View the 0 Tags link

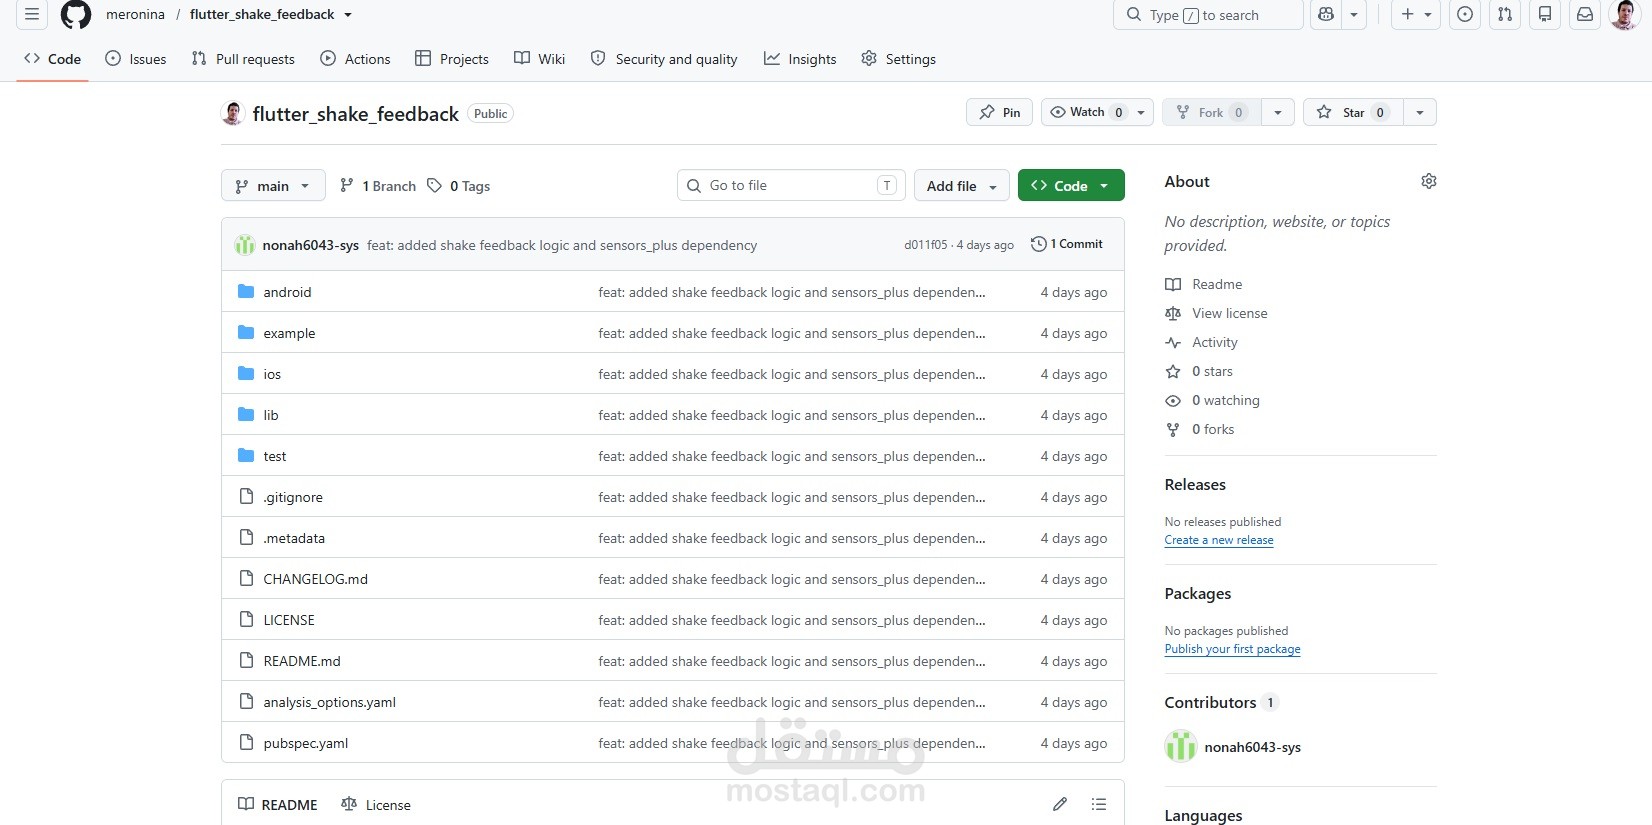pyautogui.click(x=459, y=186)
